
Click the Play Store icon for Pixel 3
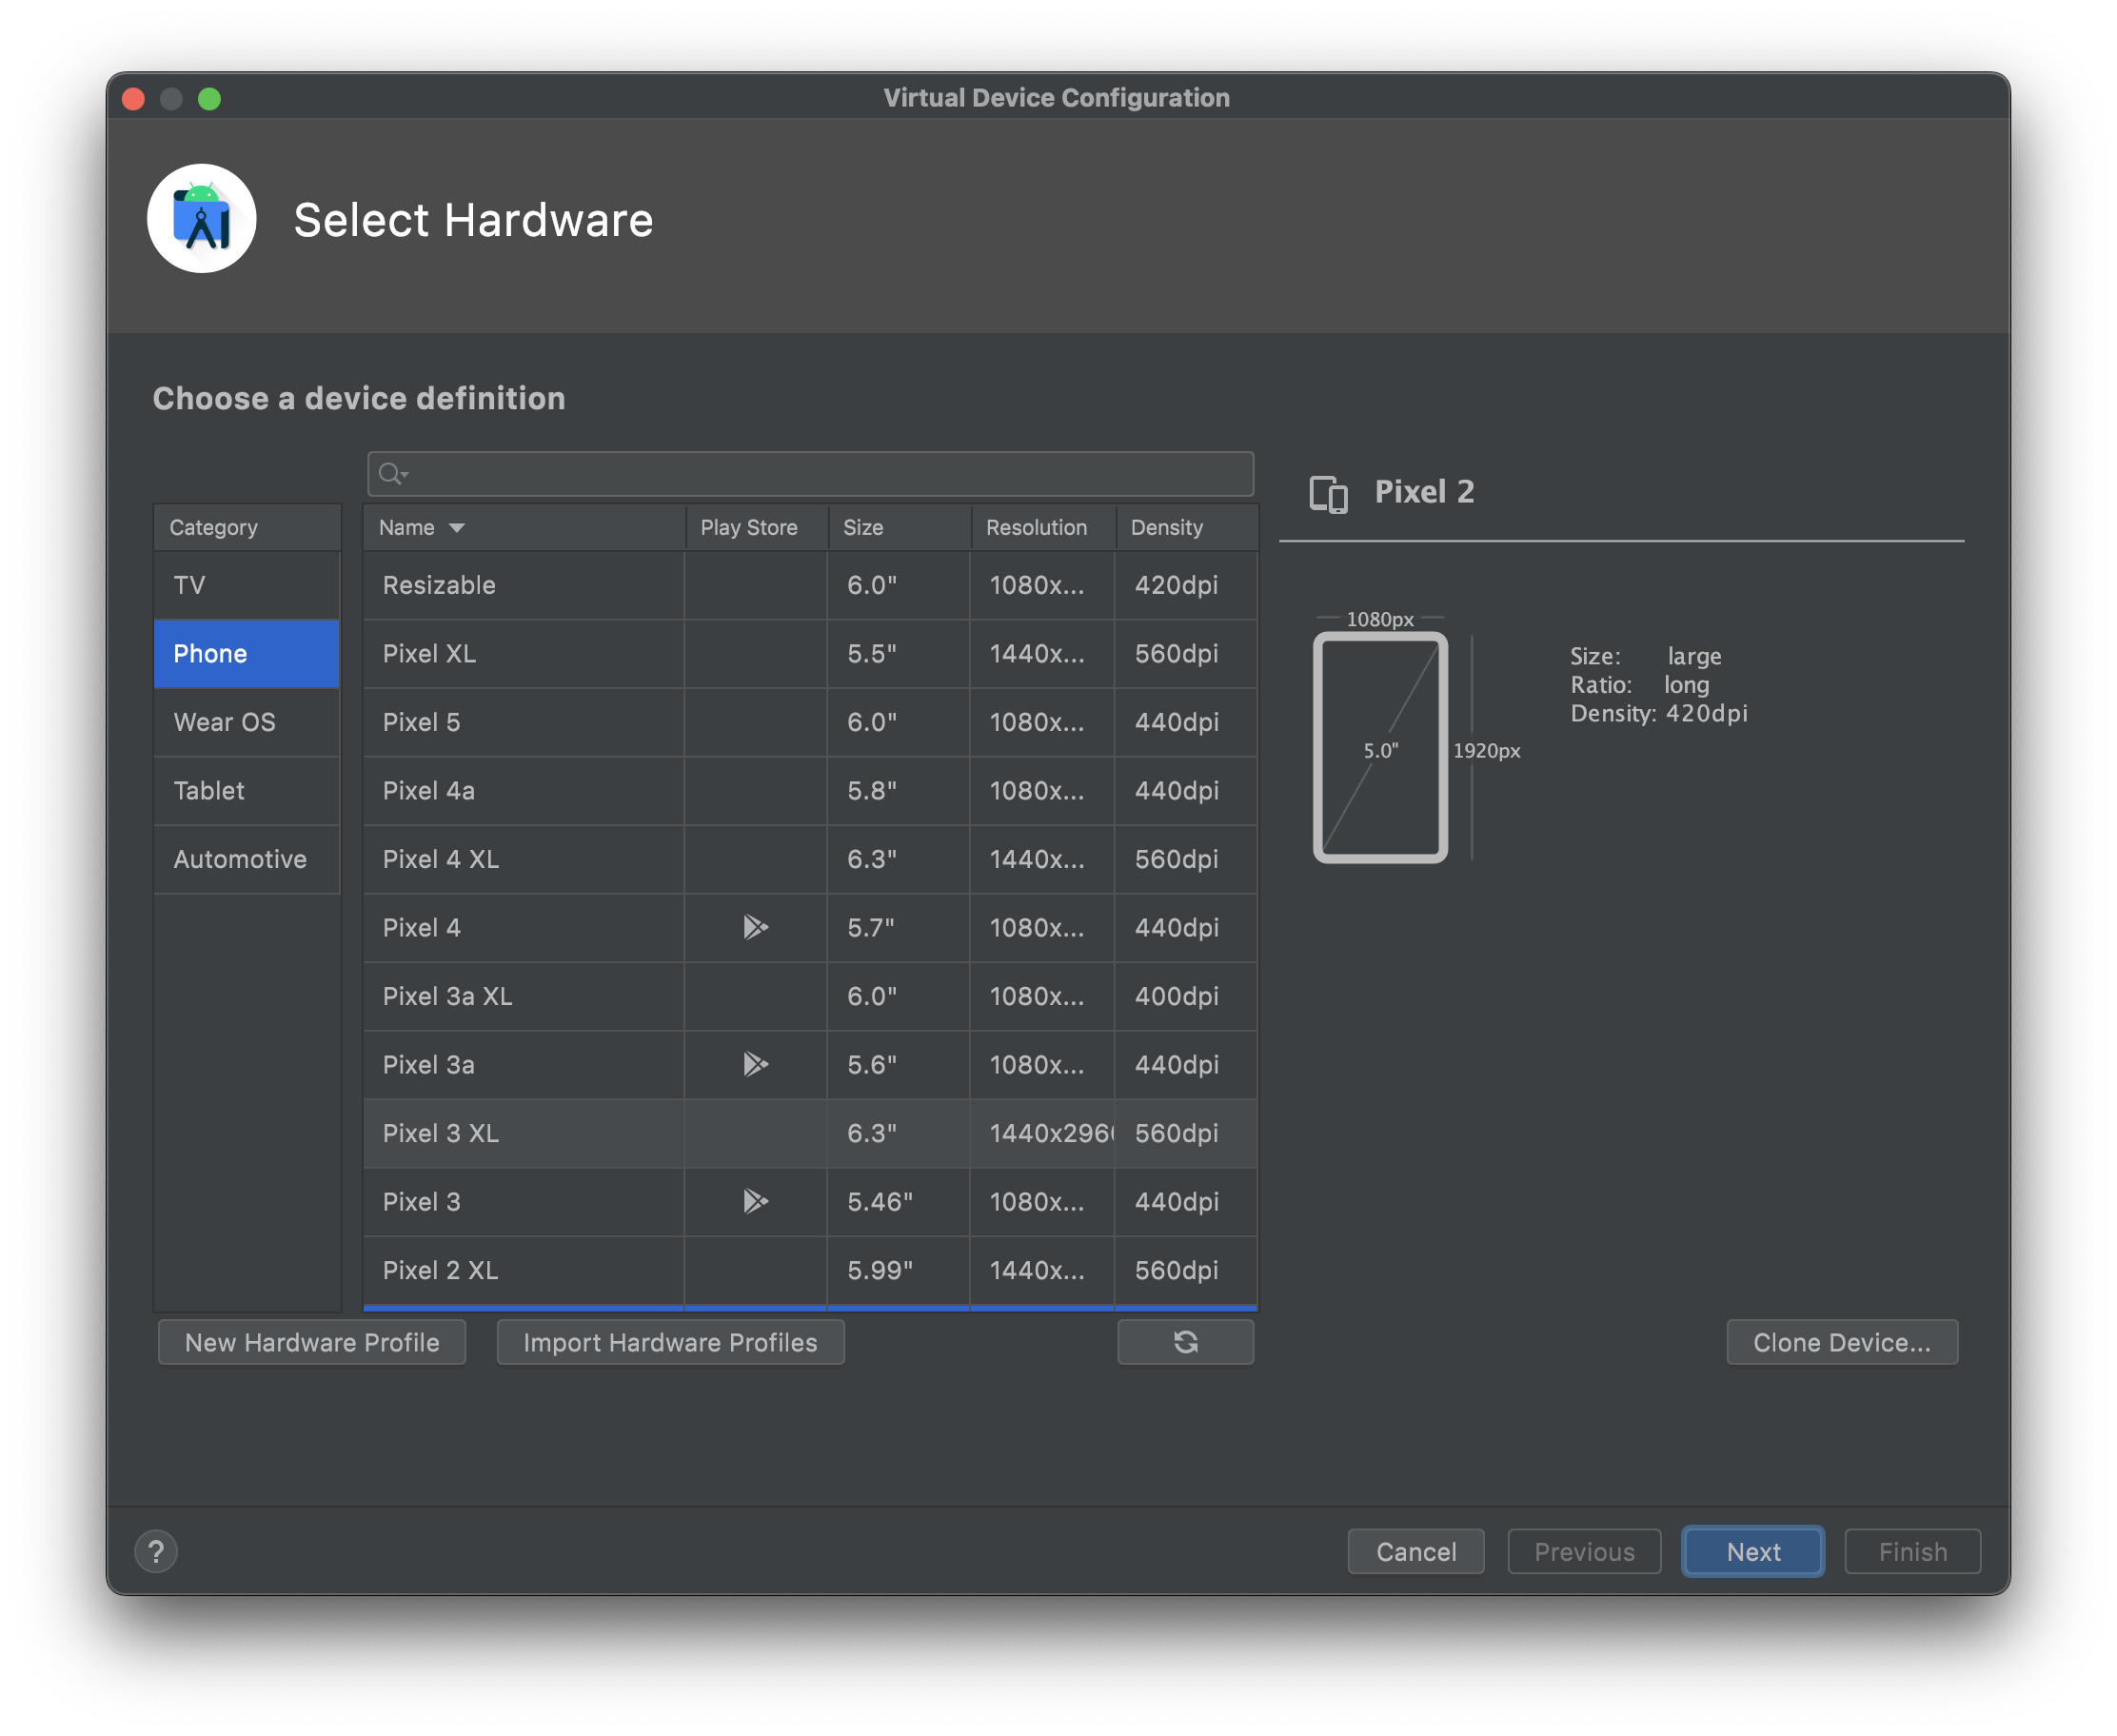(755, 1201)
